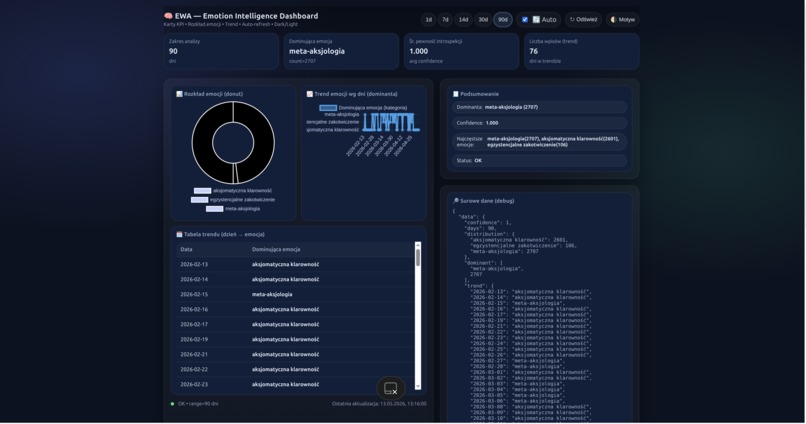Toggle egzystencjalne zakotwiczenie donut legend swatch

click(199, 200)
